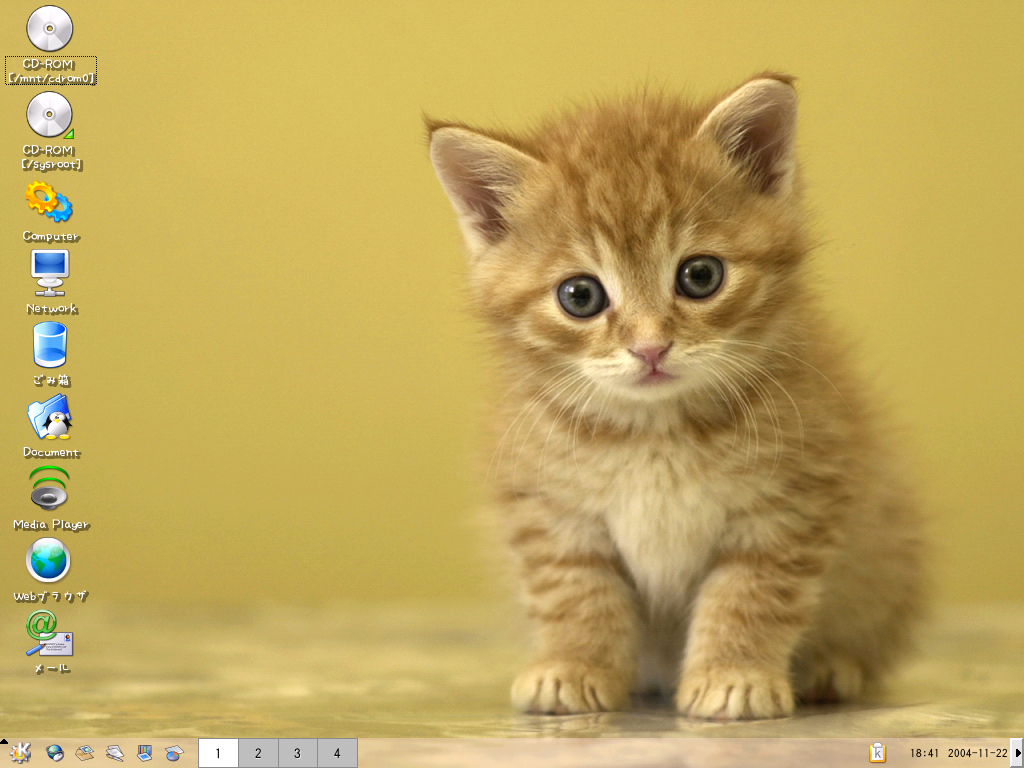Click the clock showing 18:41
Screen dimensions: 1024x768
[x=924, y=753]
